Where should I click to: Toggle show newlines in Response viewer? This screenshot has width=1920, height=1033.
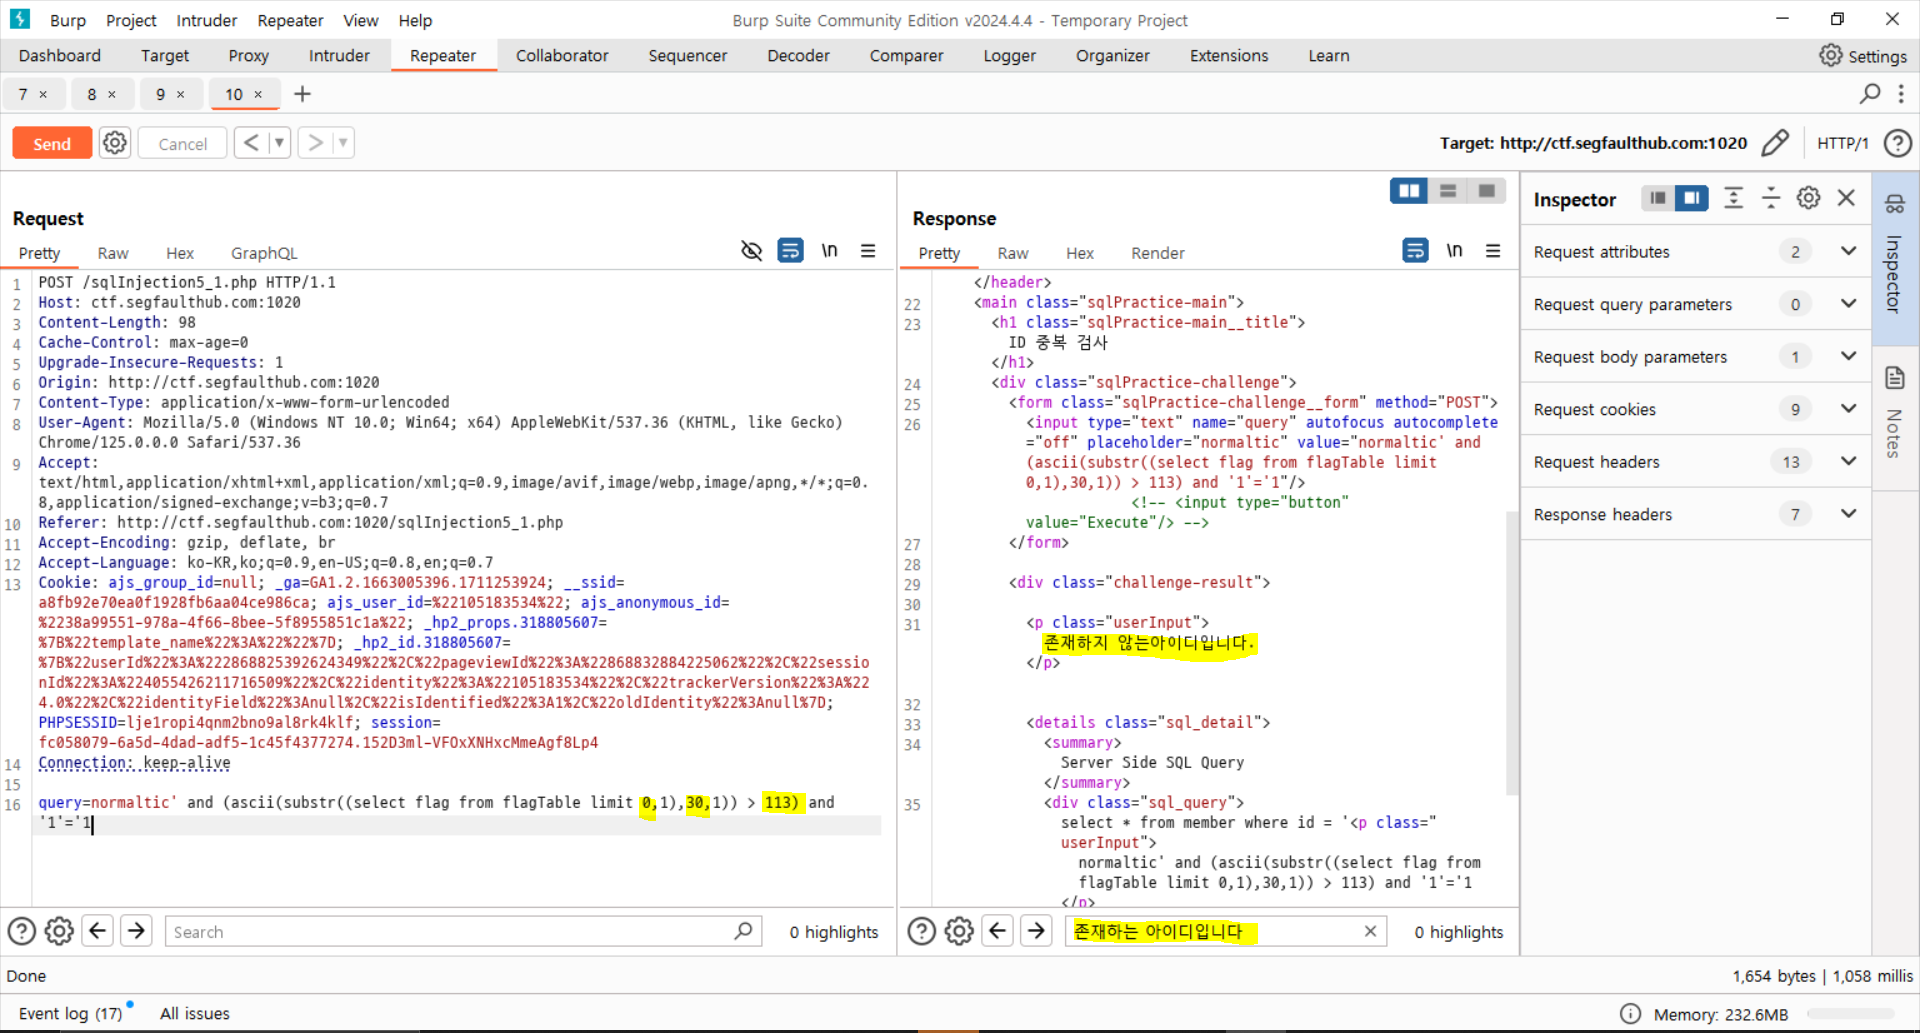pyautogui.click(x=1454, y=251)
